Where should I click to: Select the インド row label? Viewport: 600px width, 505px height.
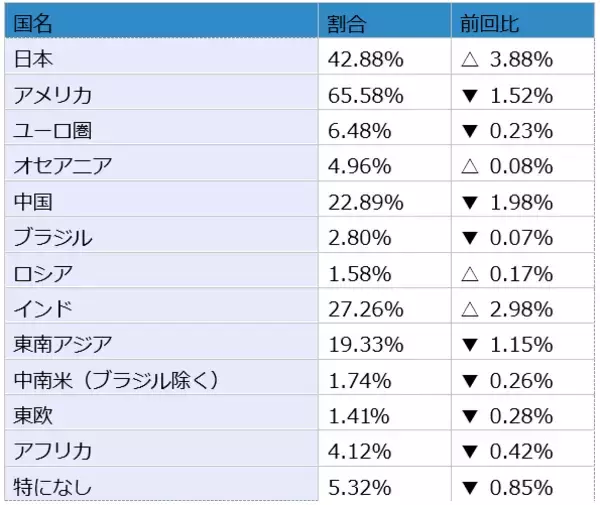[x=44, y=309]
